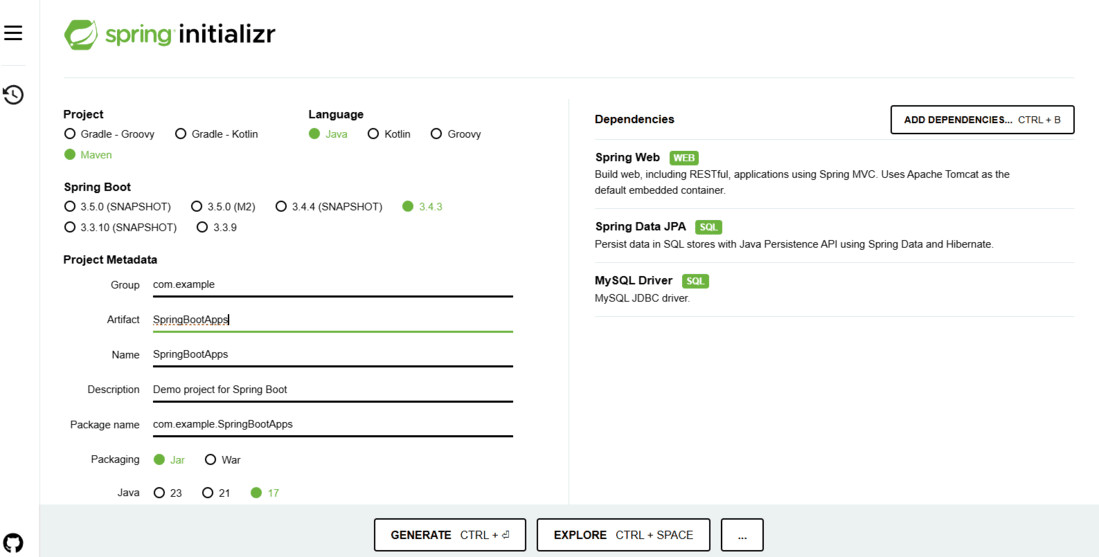Click the Explore button
Screen dimensions: 1099x557
pyautogui.click(x=623, y=535)
